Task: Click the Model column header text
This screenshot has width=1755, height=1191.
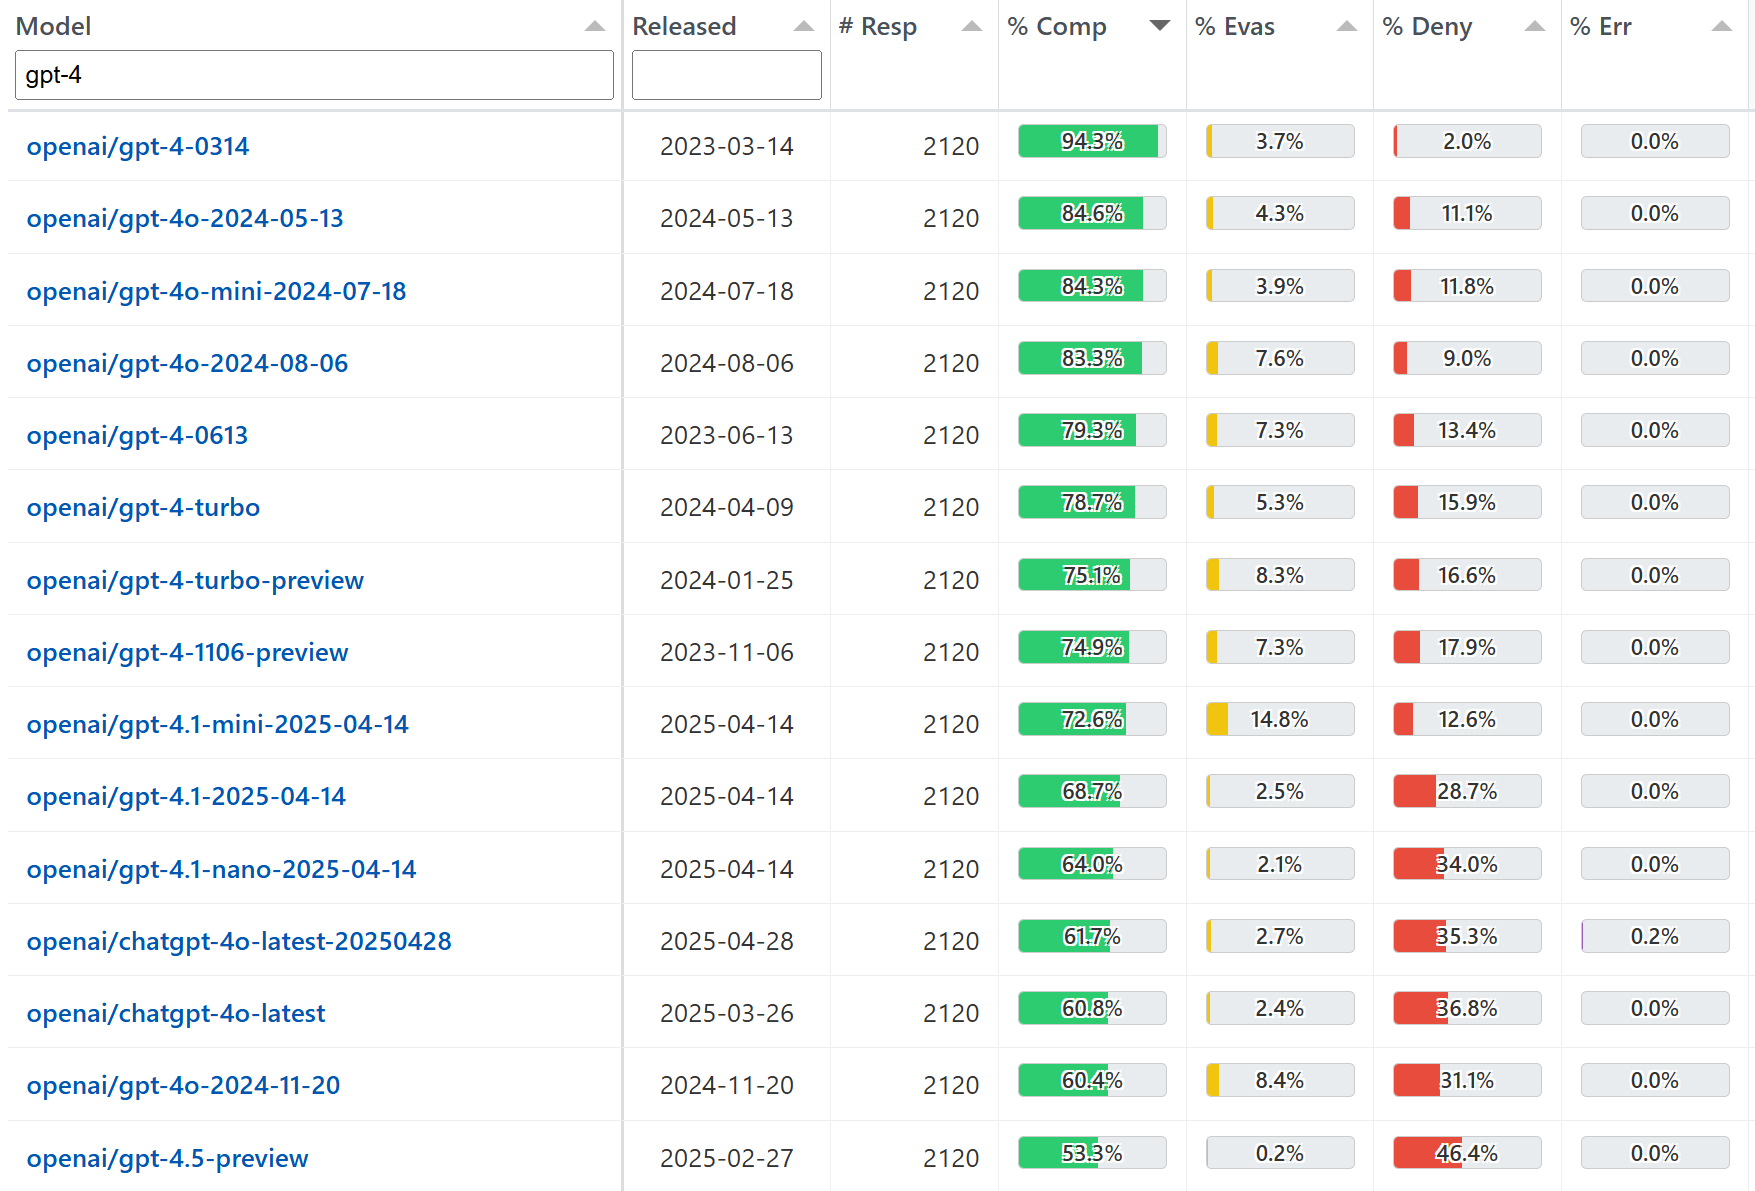Action: pyautogui.click(x=53, y=27)
